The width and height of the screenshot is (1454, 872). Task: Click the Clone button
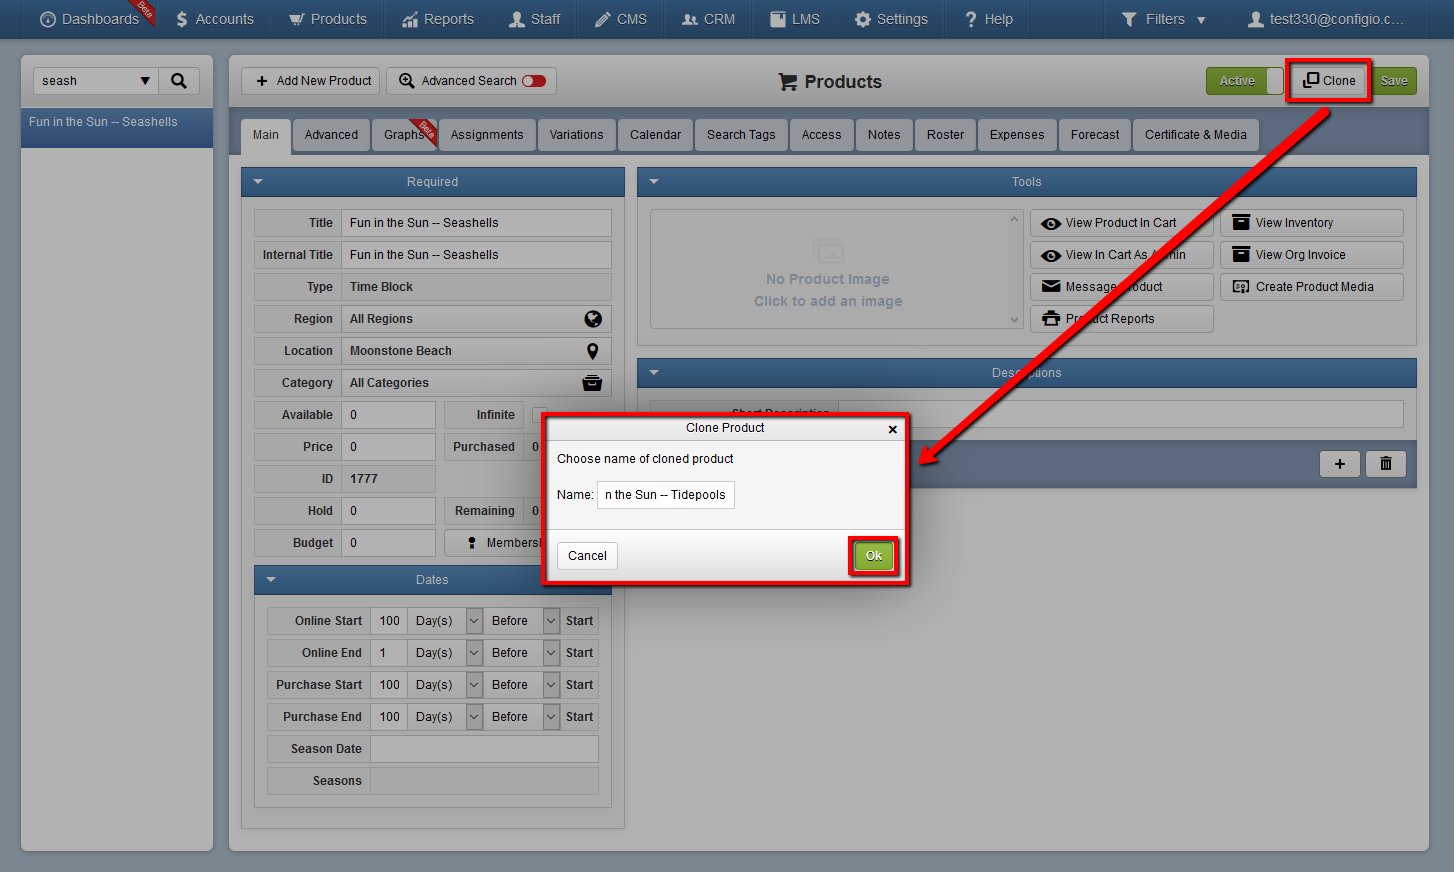1329,81
